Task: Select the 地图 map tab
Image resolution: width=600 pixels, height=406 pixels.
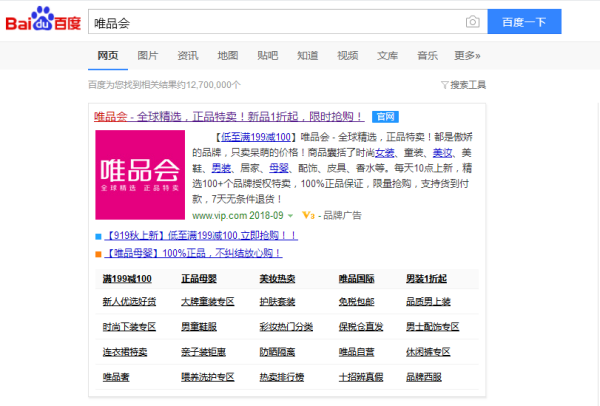Action: (x=227, y=55)
